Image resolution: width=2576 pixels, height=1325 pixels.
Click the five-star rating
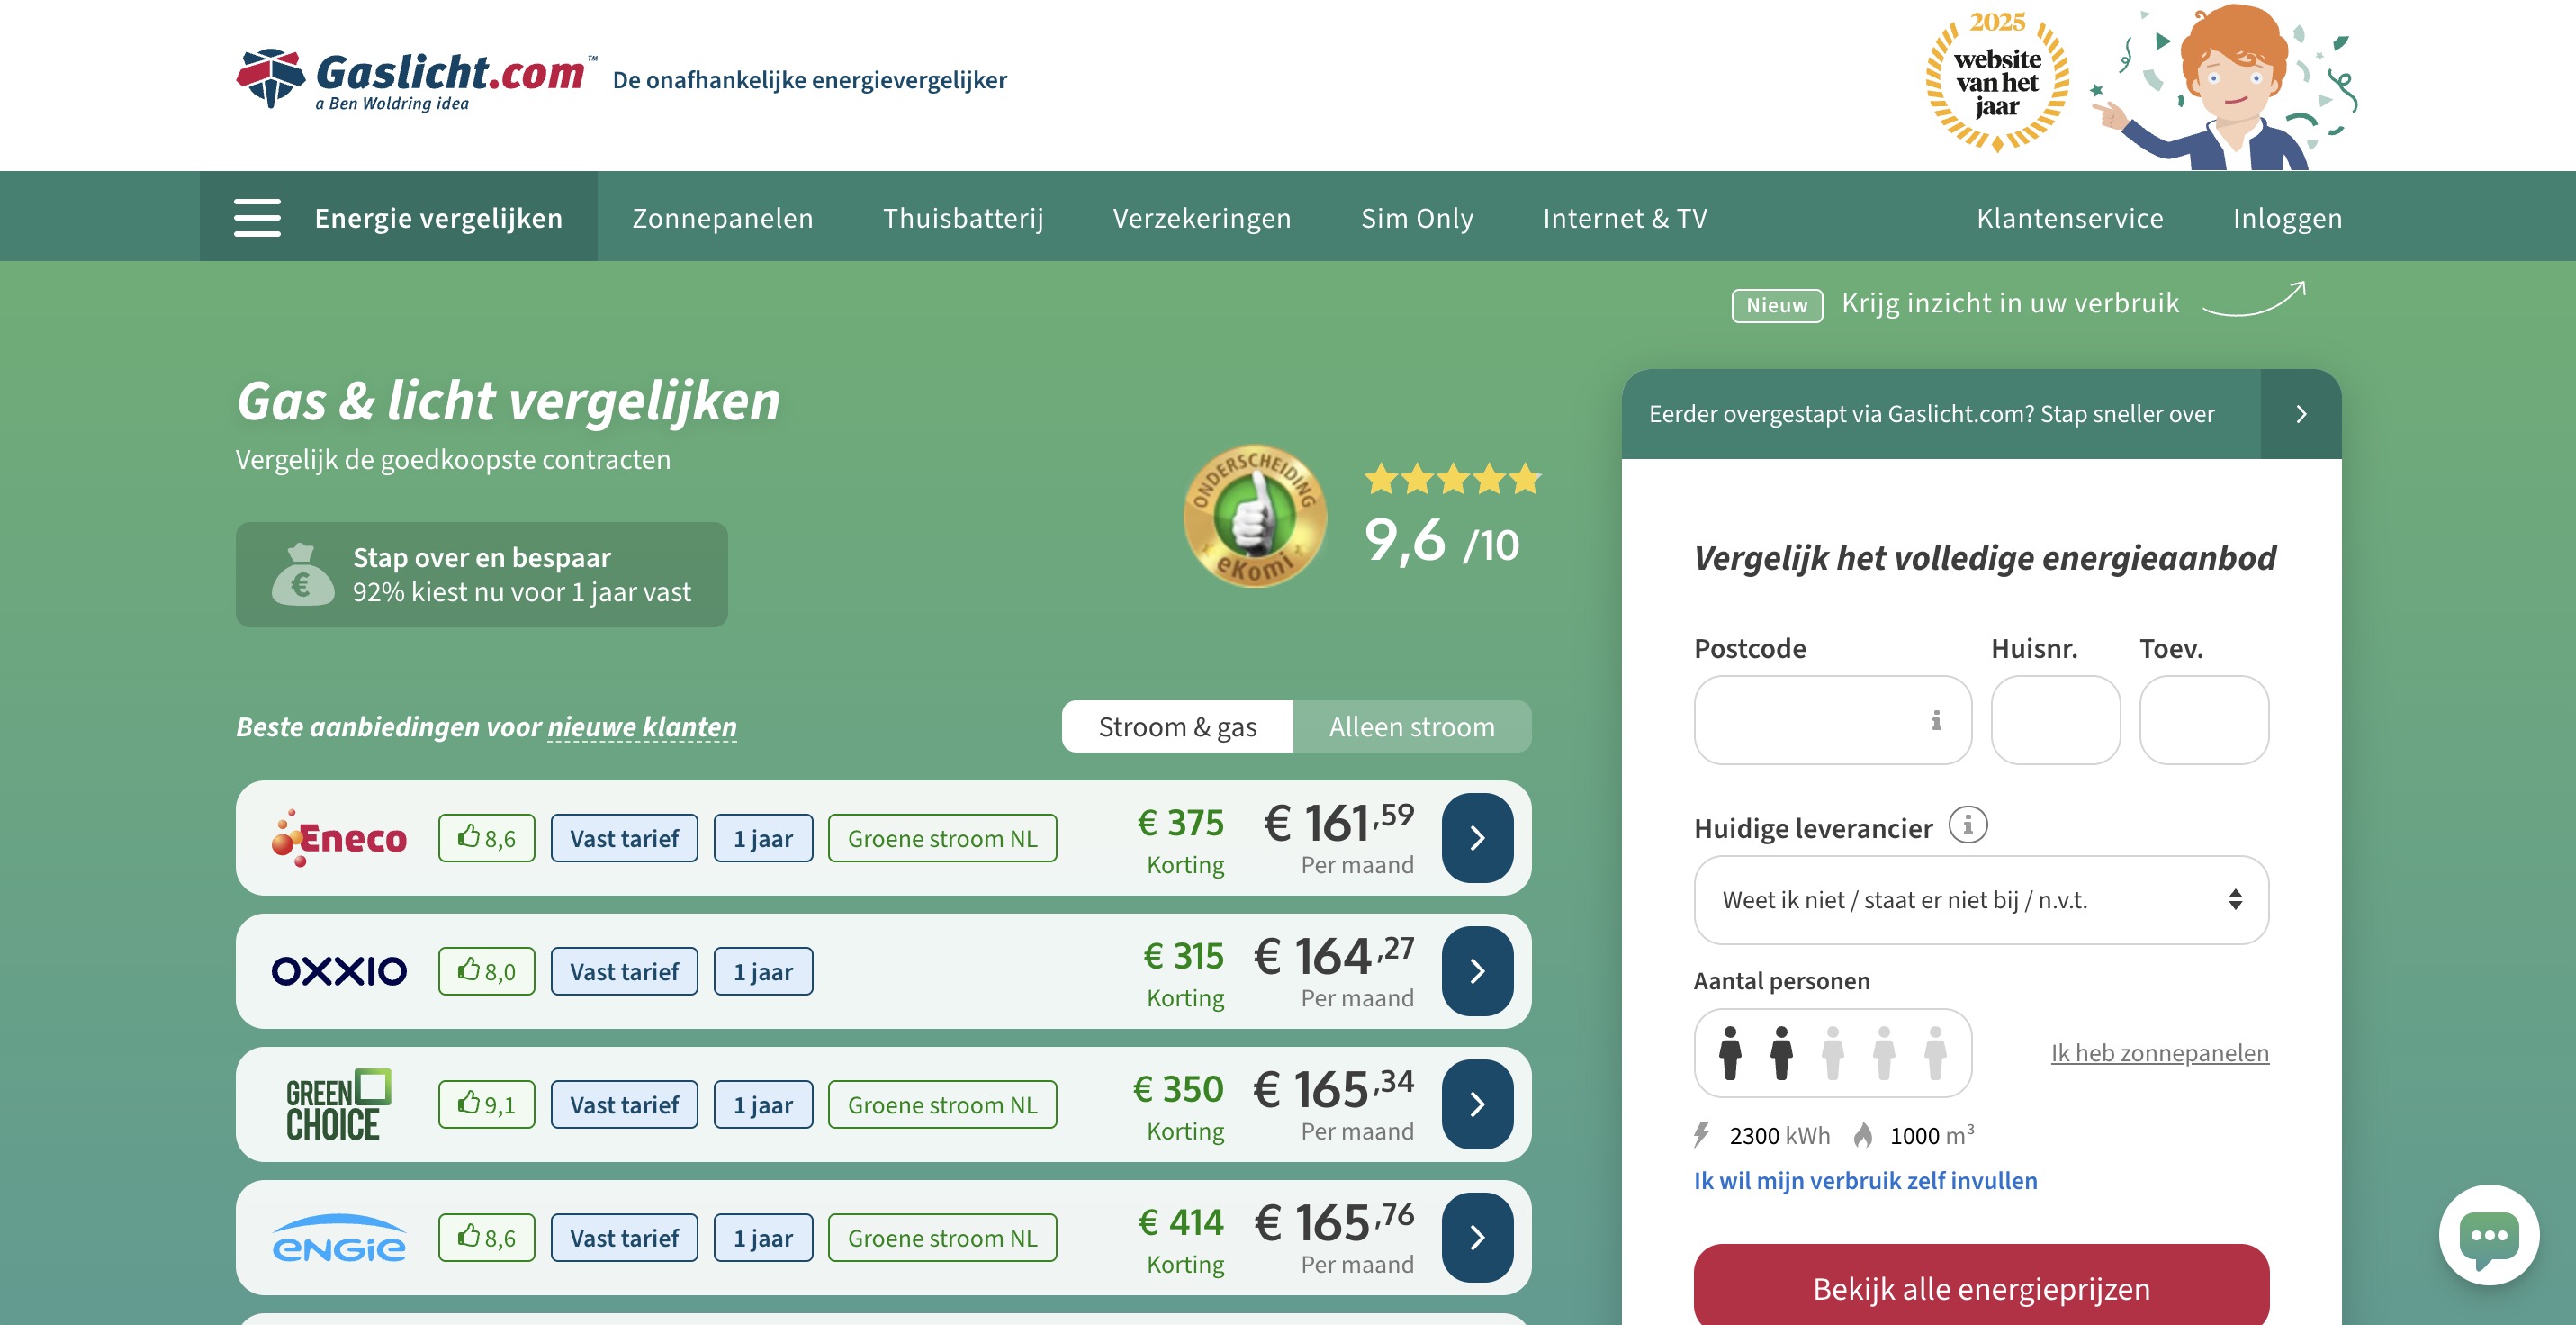tap(1452, 479)
